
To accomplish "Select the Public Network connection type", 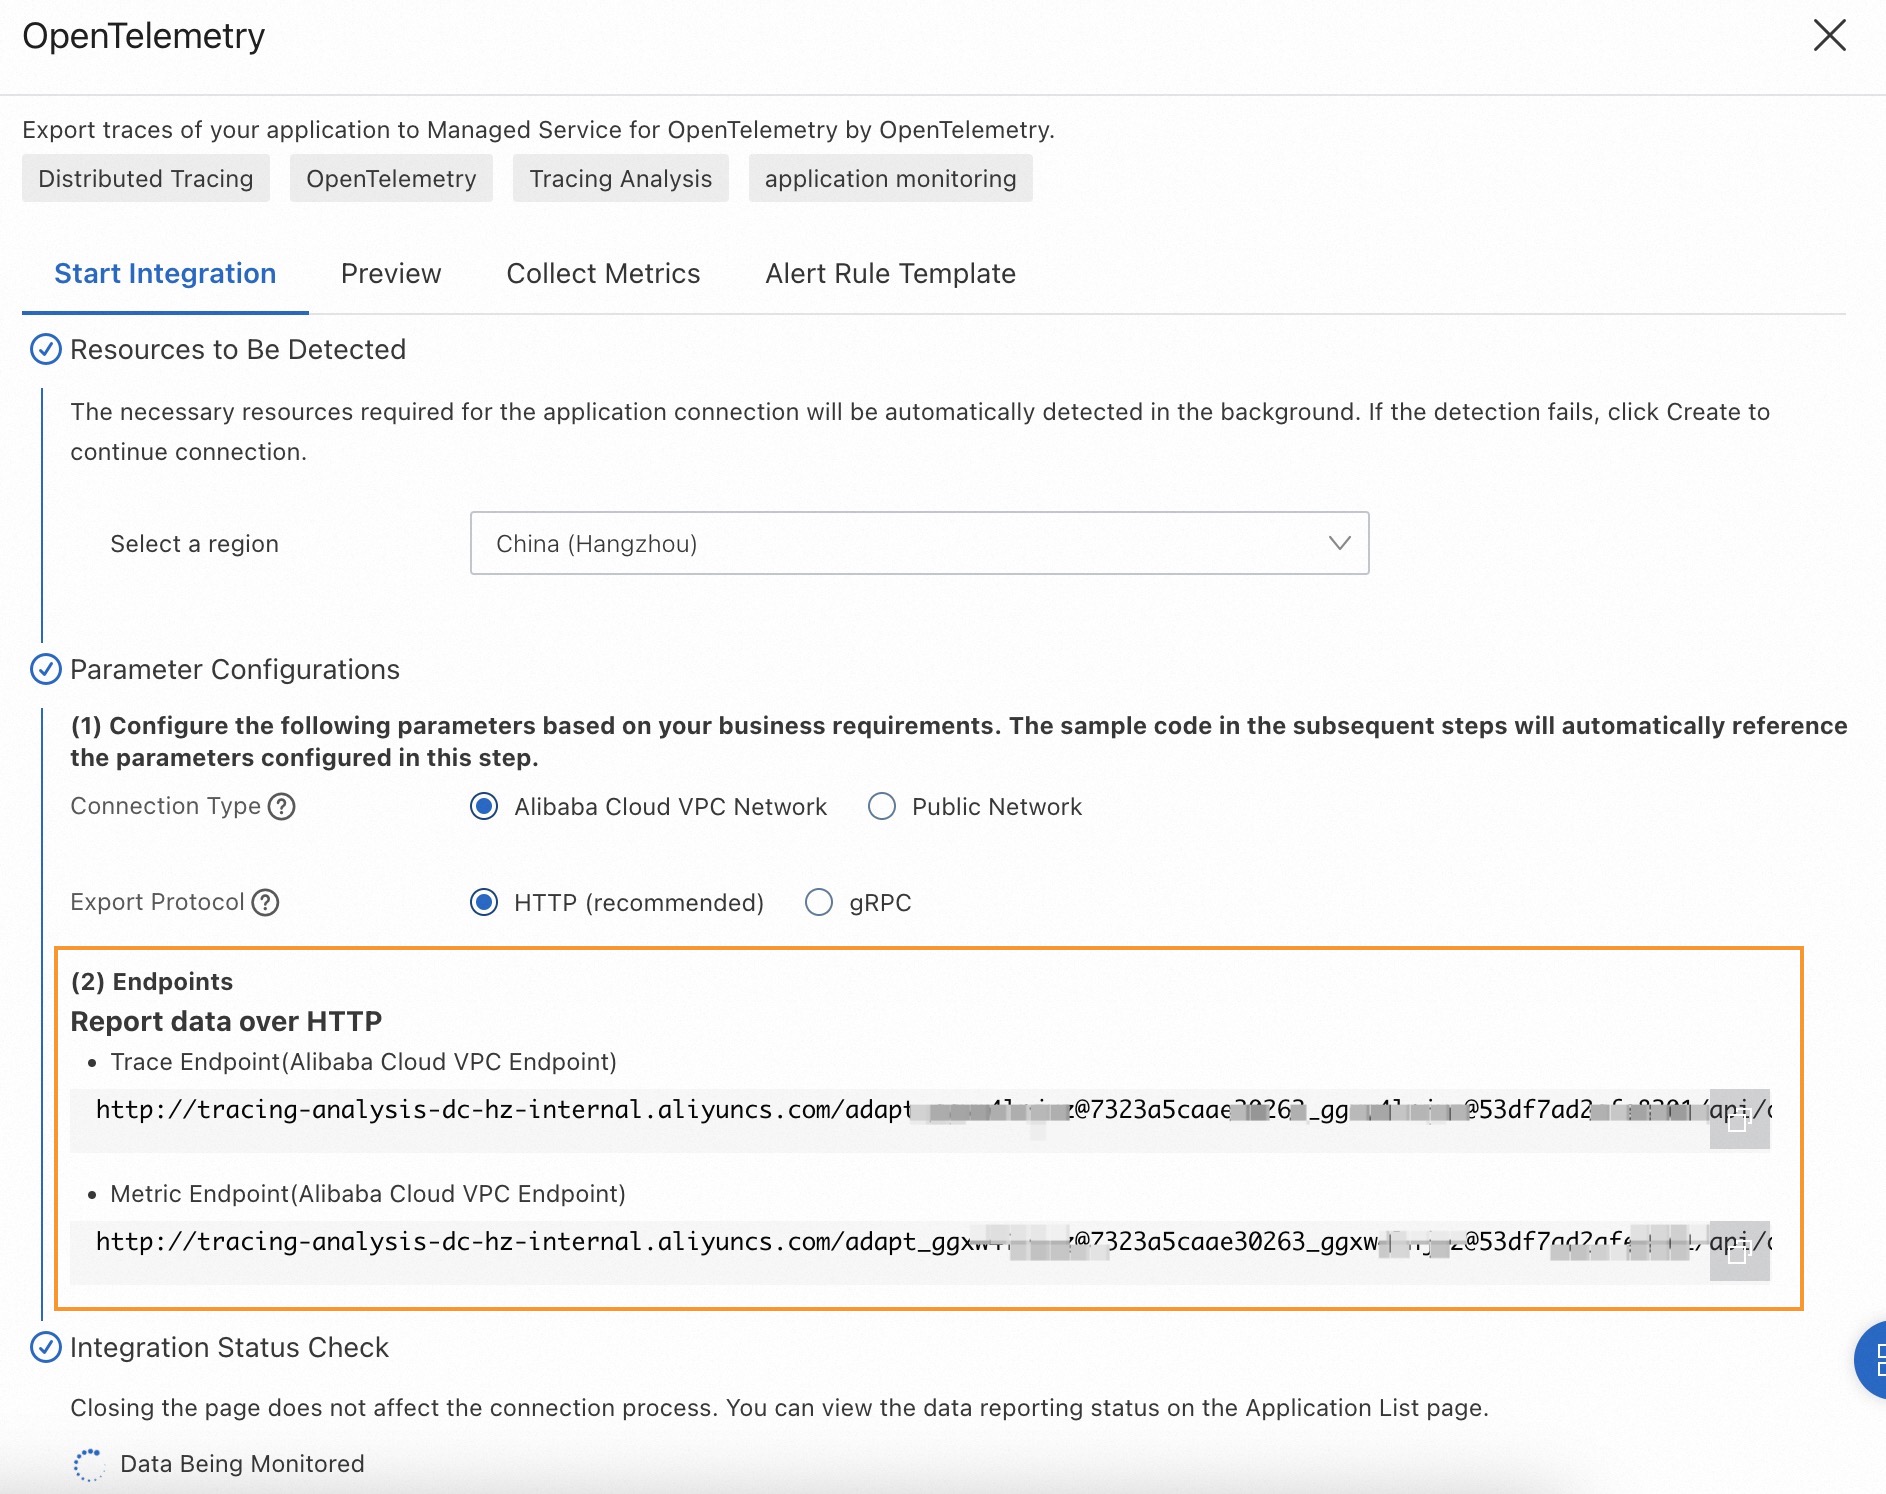I will (x=881, y=806).
